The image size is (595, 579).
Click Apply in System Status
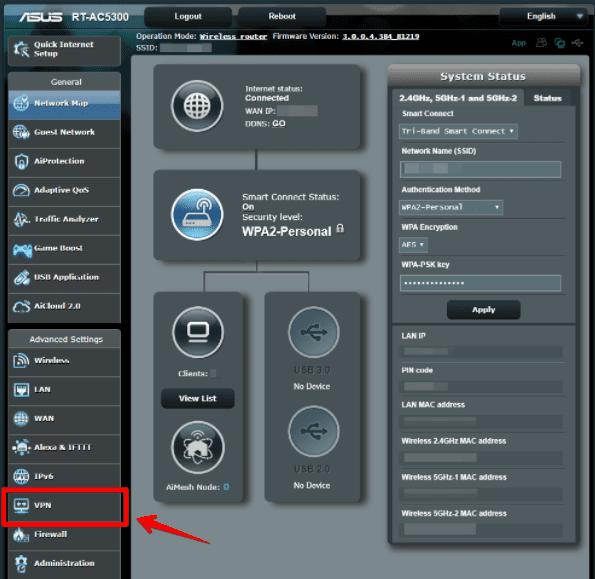pos(483,310)
